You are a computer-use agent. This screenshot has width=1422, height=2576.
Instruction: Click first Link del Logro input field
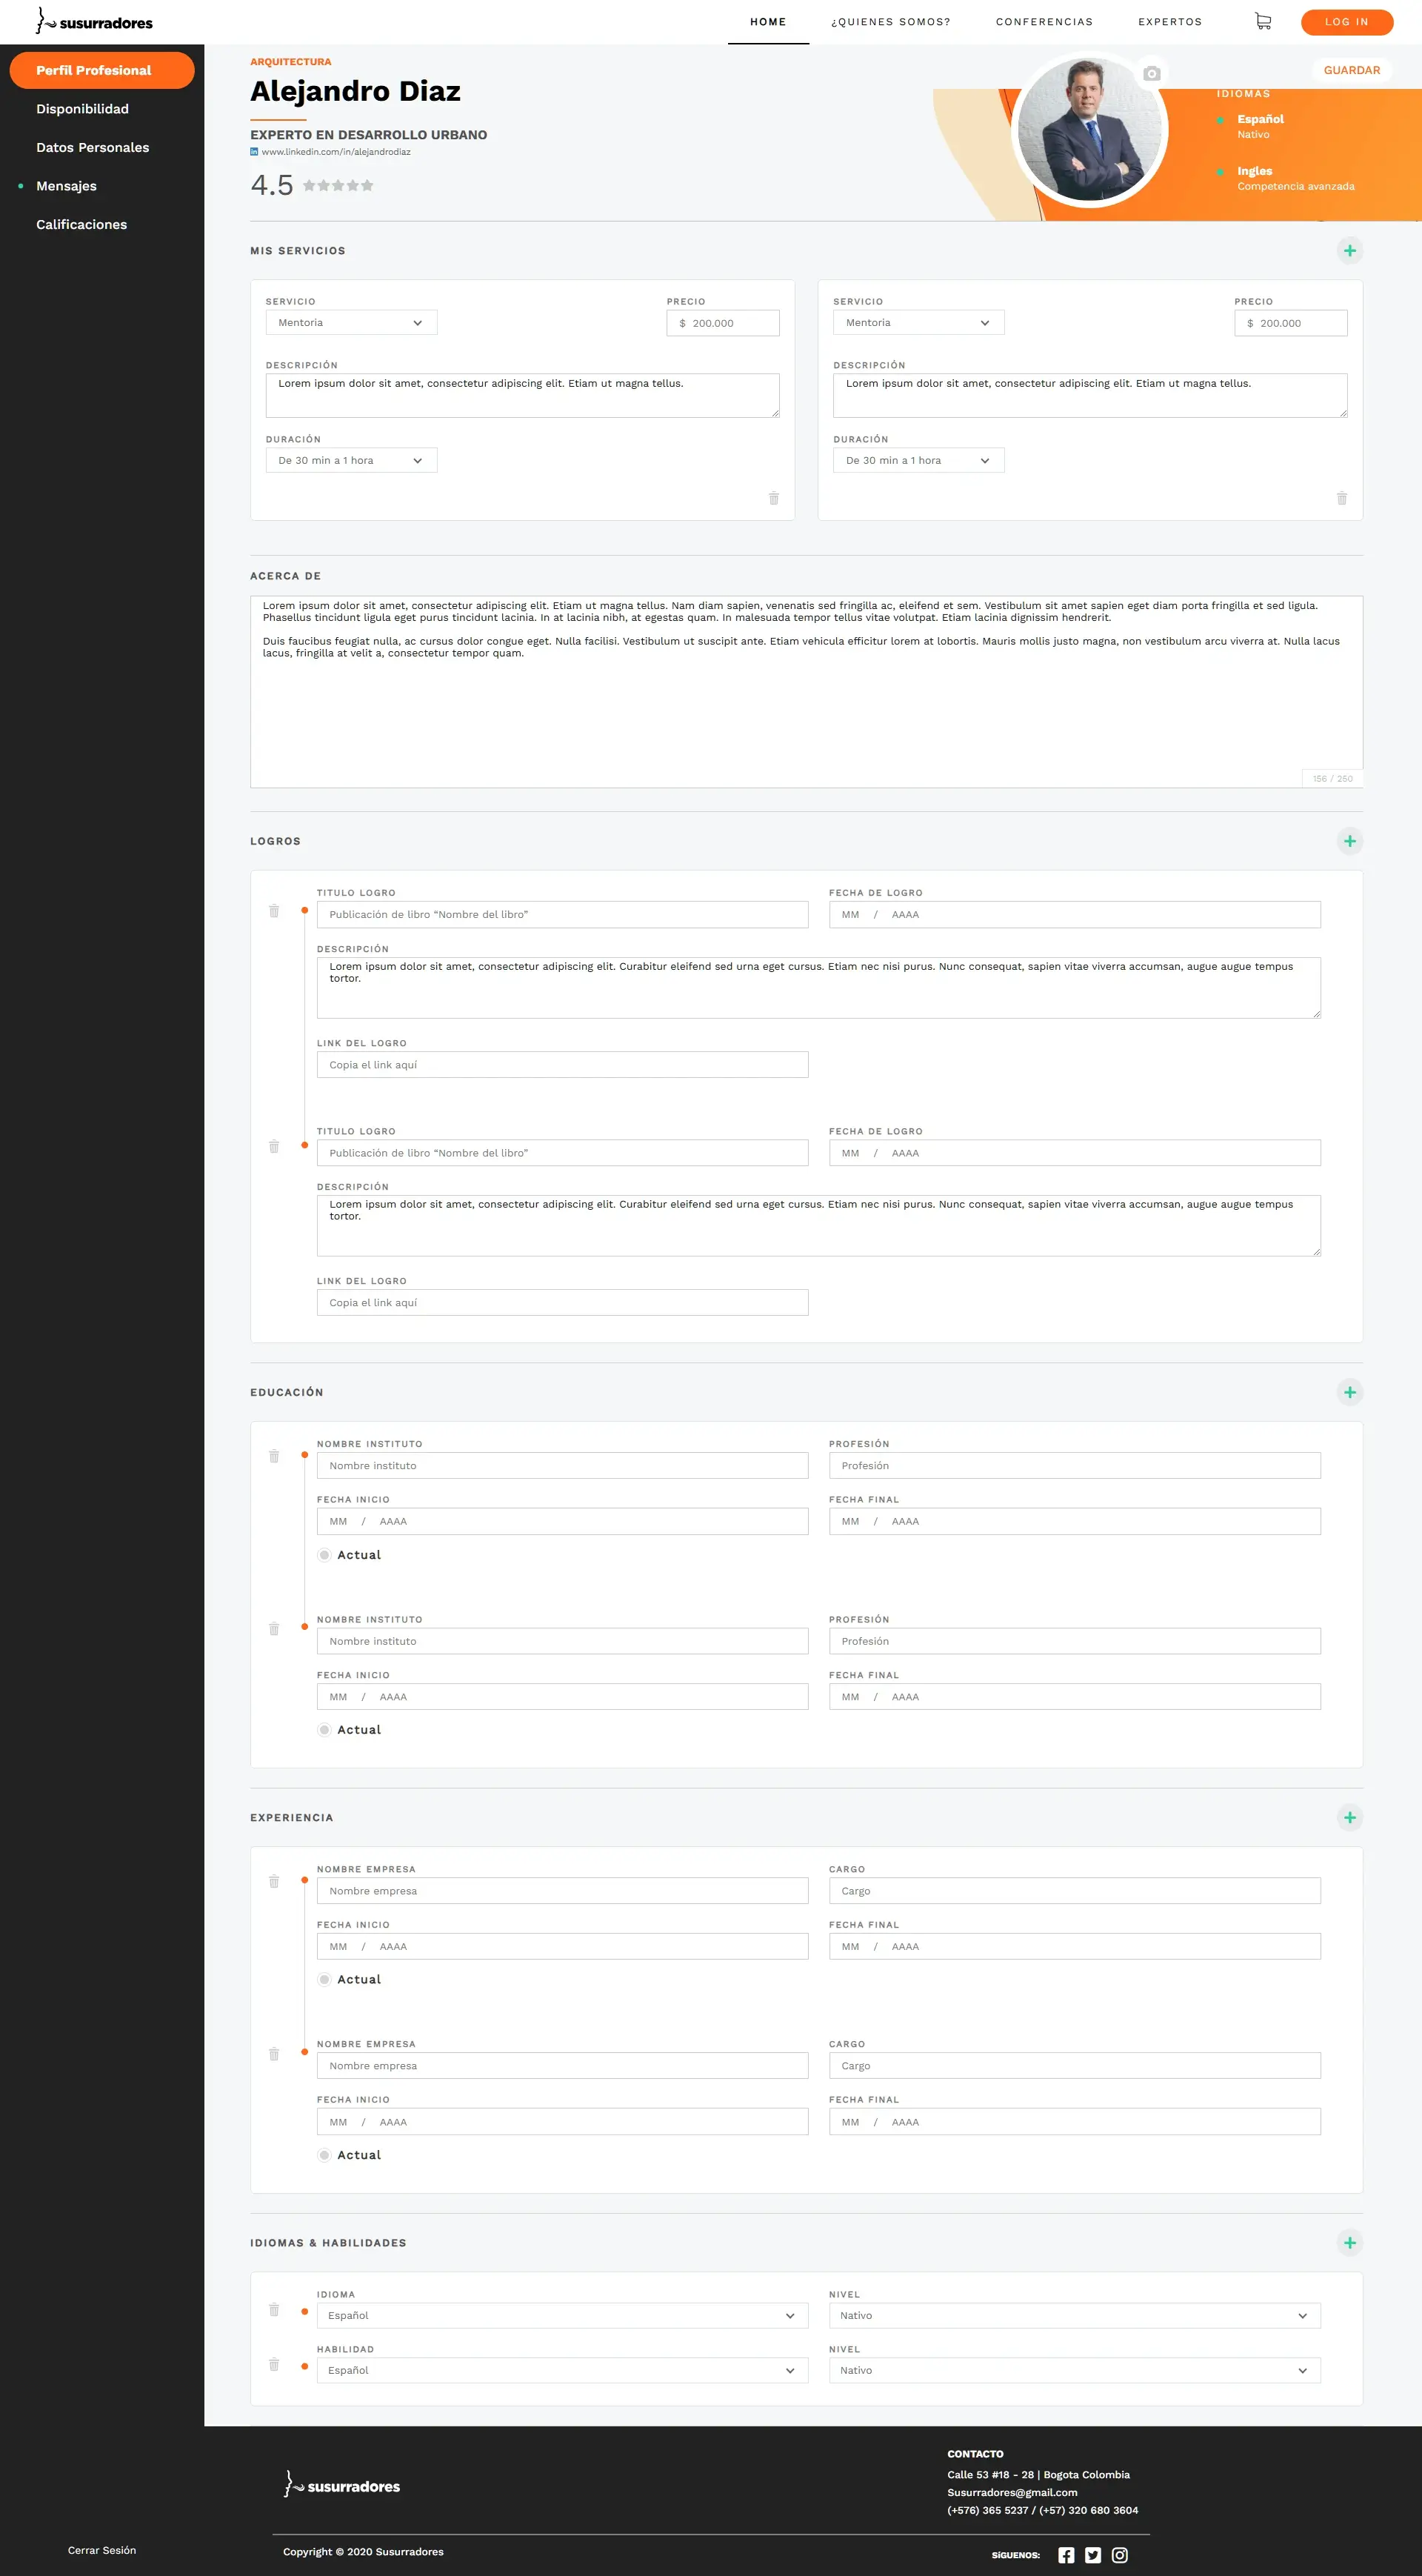(x=563, y=1065)
